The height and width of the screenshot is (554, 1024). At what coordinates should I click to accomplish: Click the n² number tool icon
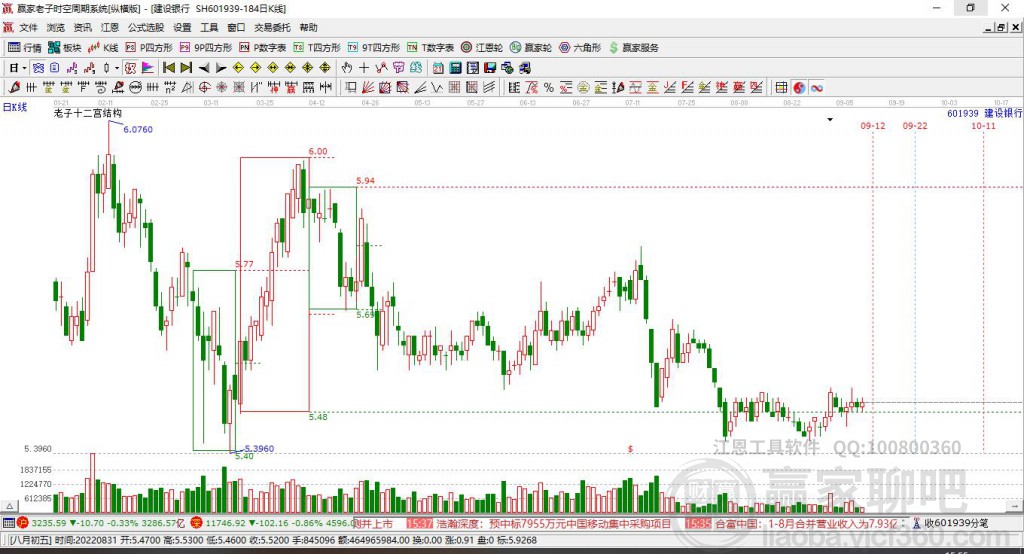[170, 88]
